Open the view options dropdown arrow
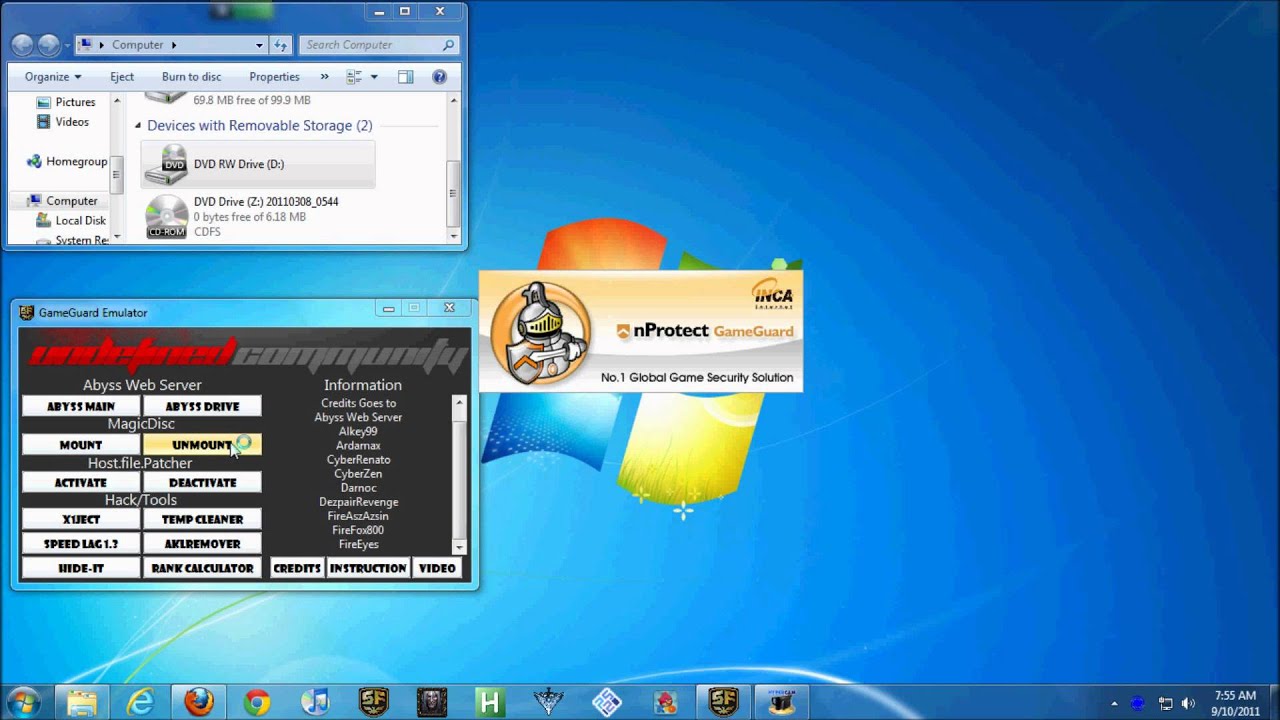Viewport: 1280px width, 720px height. (x=374, y=77)
